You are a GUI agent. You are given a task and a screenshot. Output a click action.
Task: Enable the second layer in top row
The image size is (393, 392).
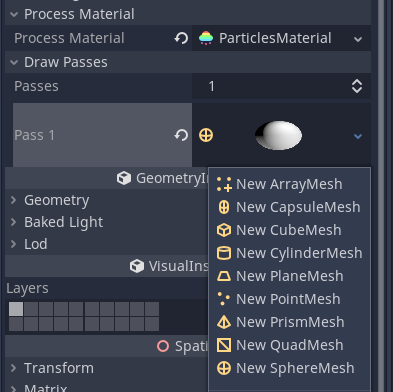pyautogui.click(x=31, y=309)
